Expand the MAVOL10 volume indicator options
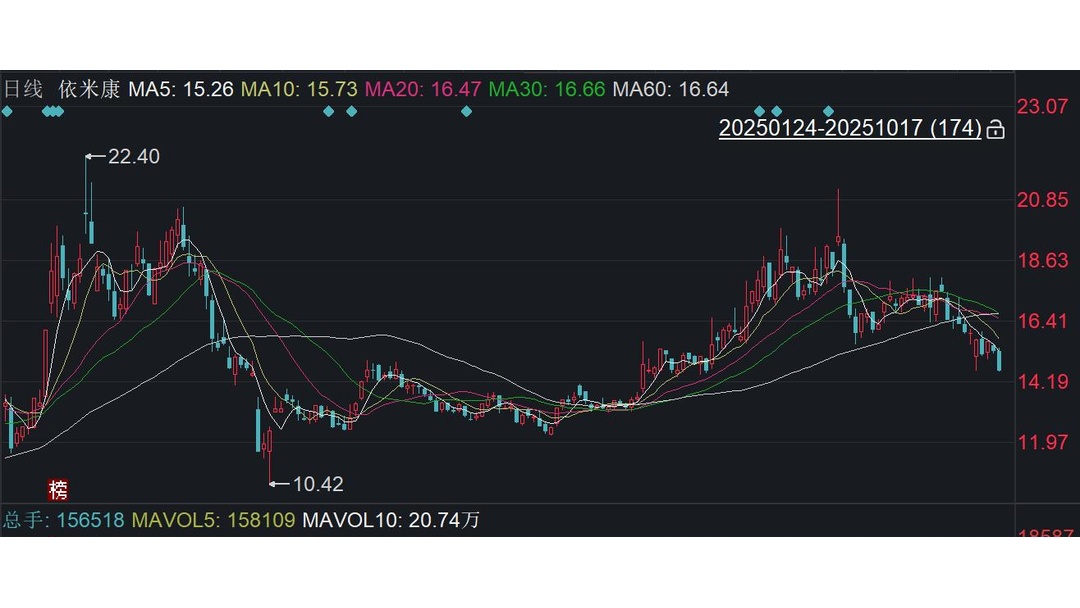The height and width of the screenshot is (608, 1080). [x=392, y=521]
